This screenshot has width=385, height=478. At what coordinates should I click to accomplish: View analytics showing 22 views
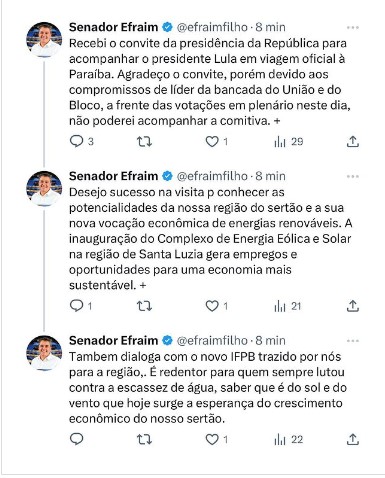point(288,440)
